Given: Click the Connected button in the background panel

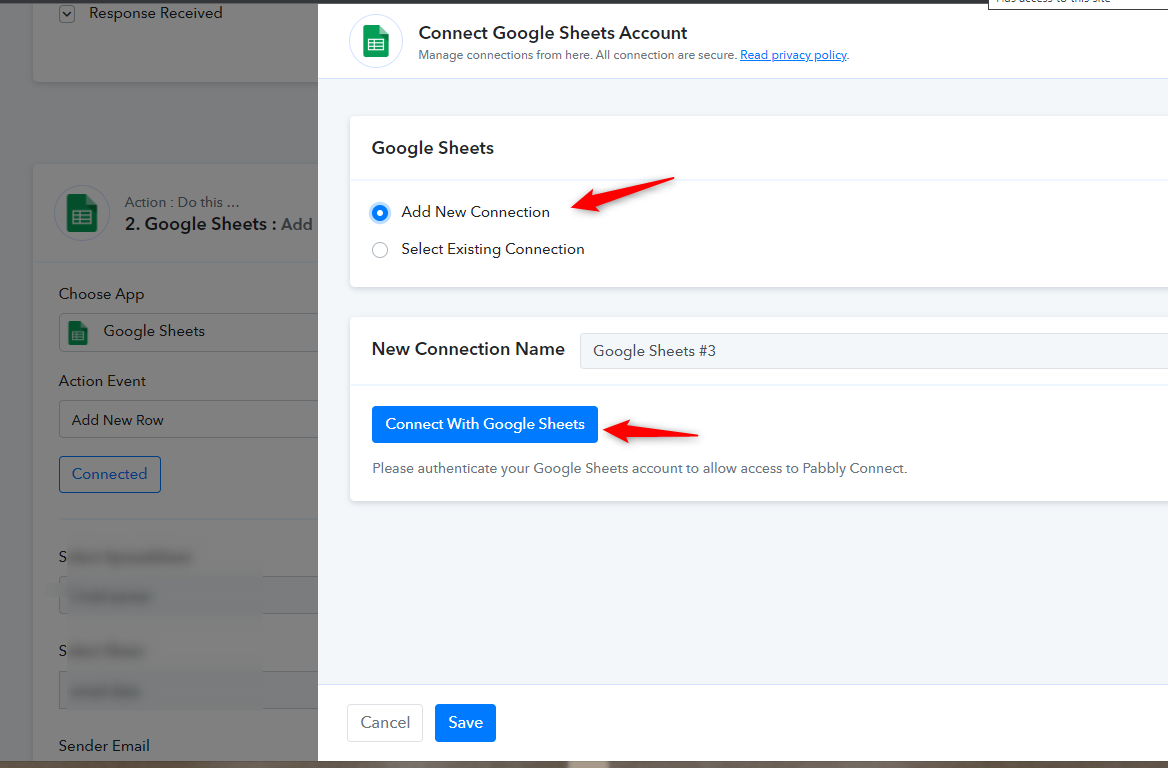Looking at the screenshot, I should click(110, 475).
